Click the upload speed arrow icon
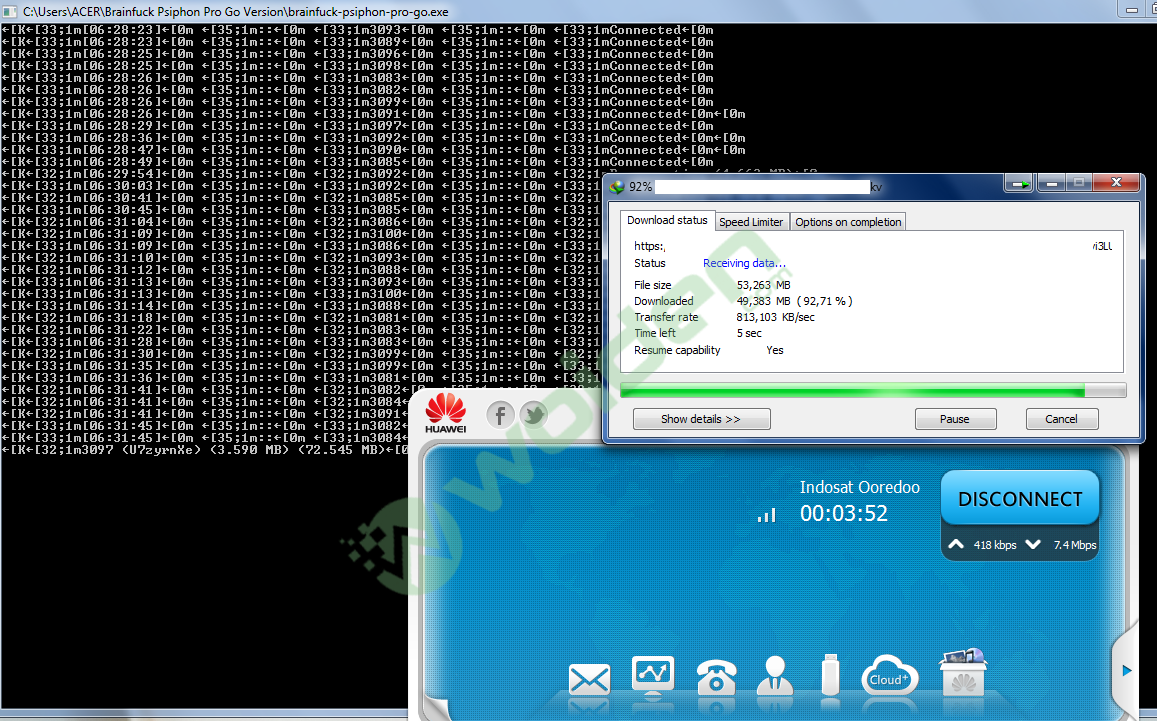 956,545
